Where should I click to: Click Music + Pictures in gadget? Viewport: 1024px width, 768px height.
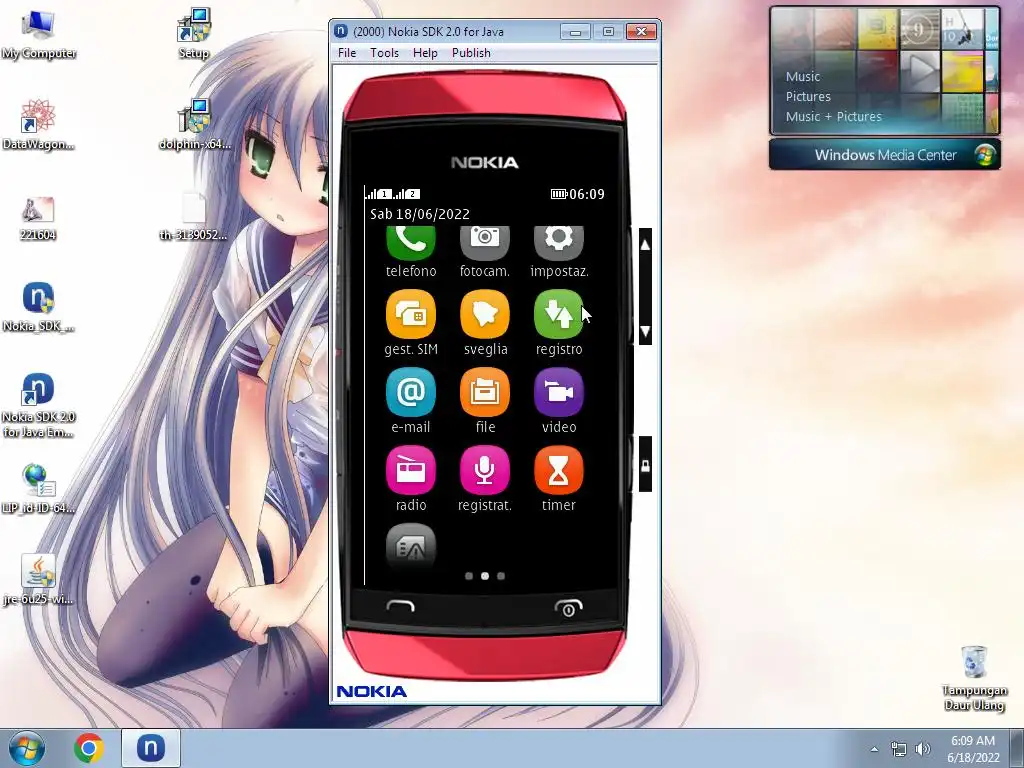pos(833,117)
